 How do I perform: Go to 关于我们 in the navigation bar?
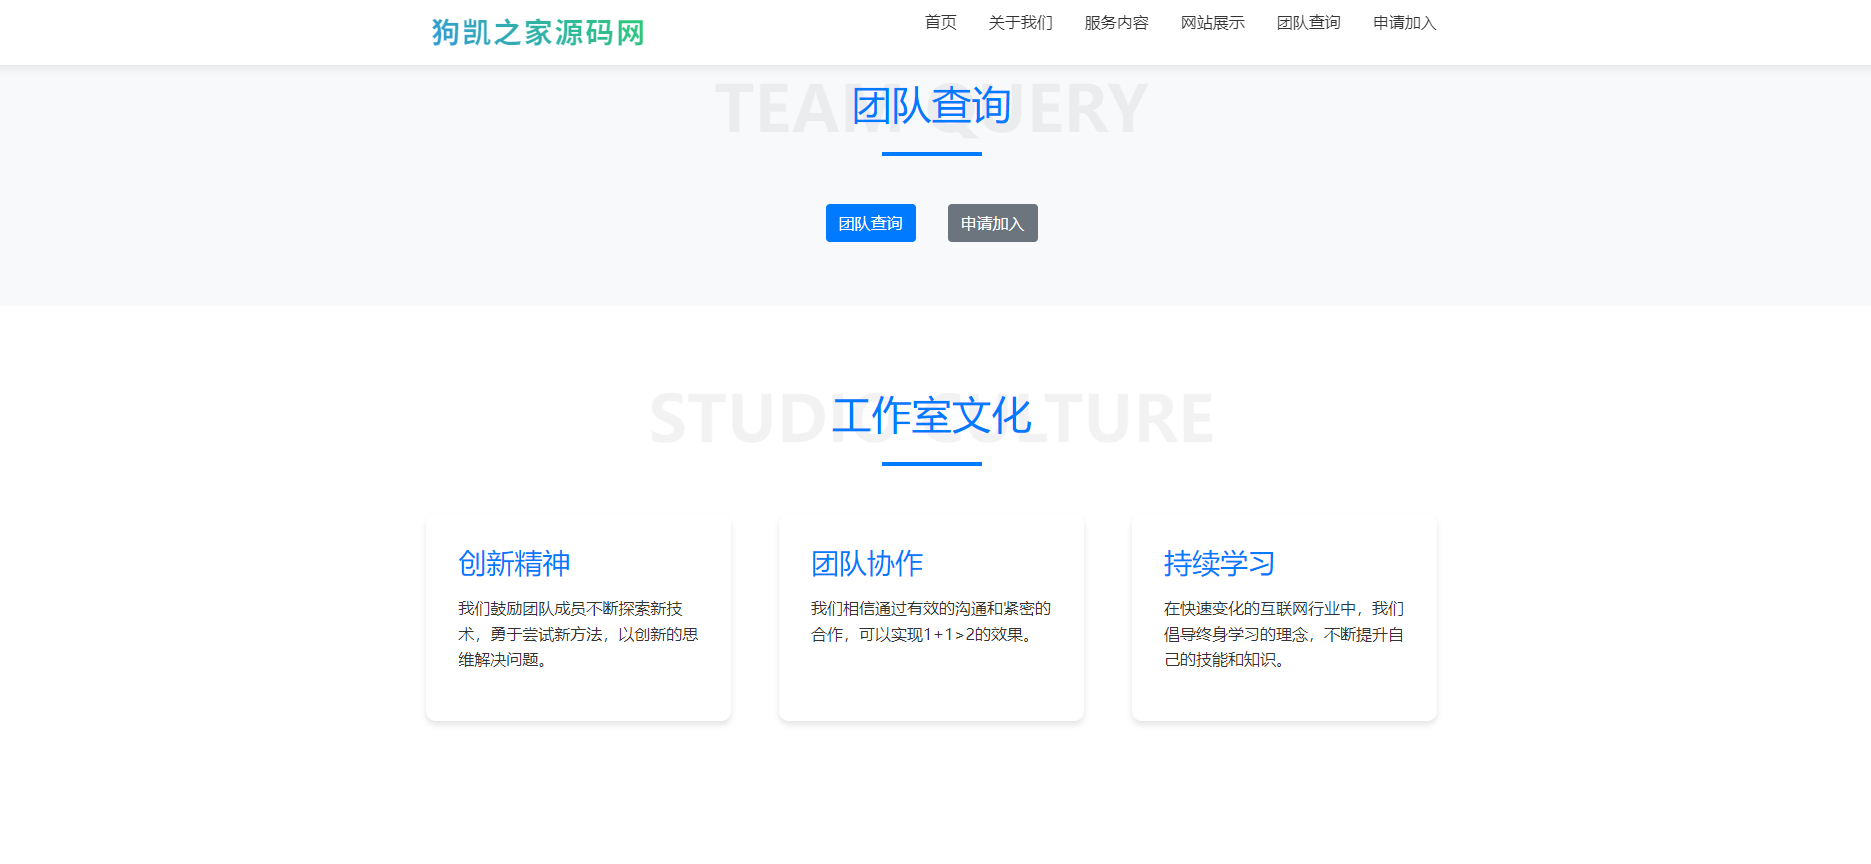coord(1020,23)
